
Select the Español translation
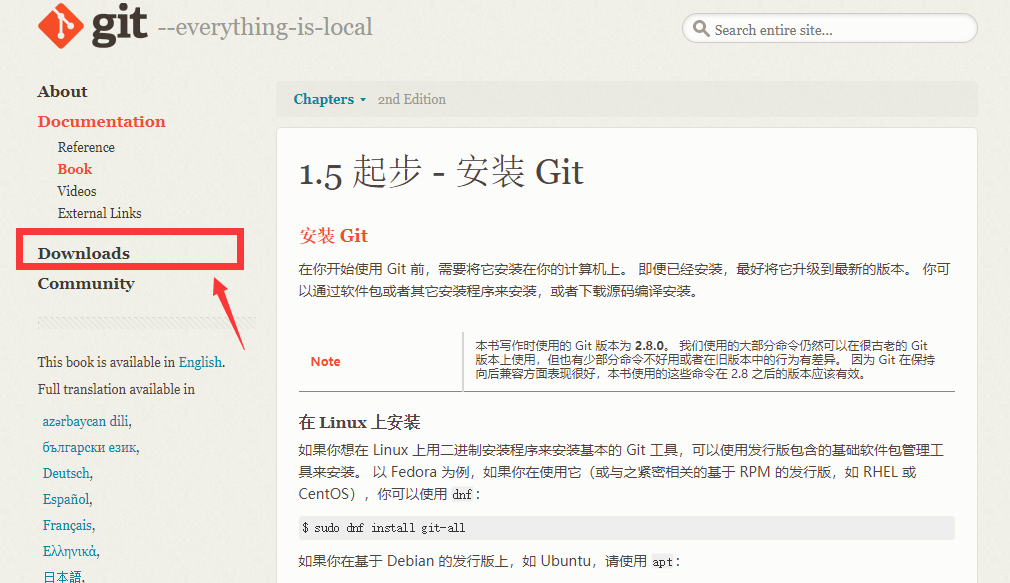tap(66, 499)
